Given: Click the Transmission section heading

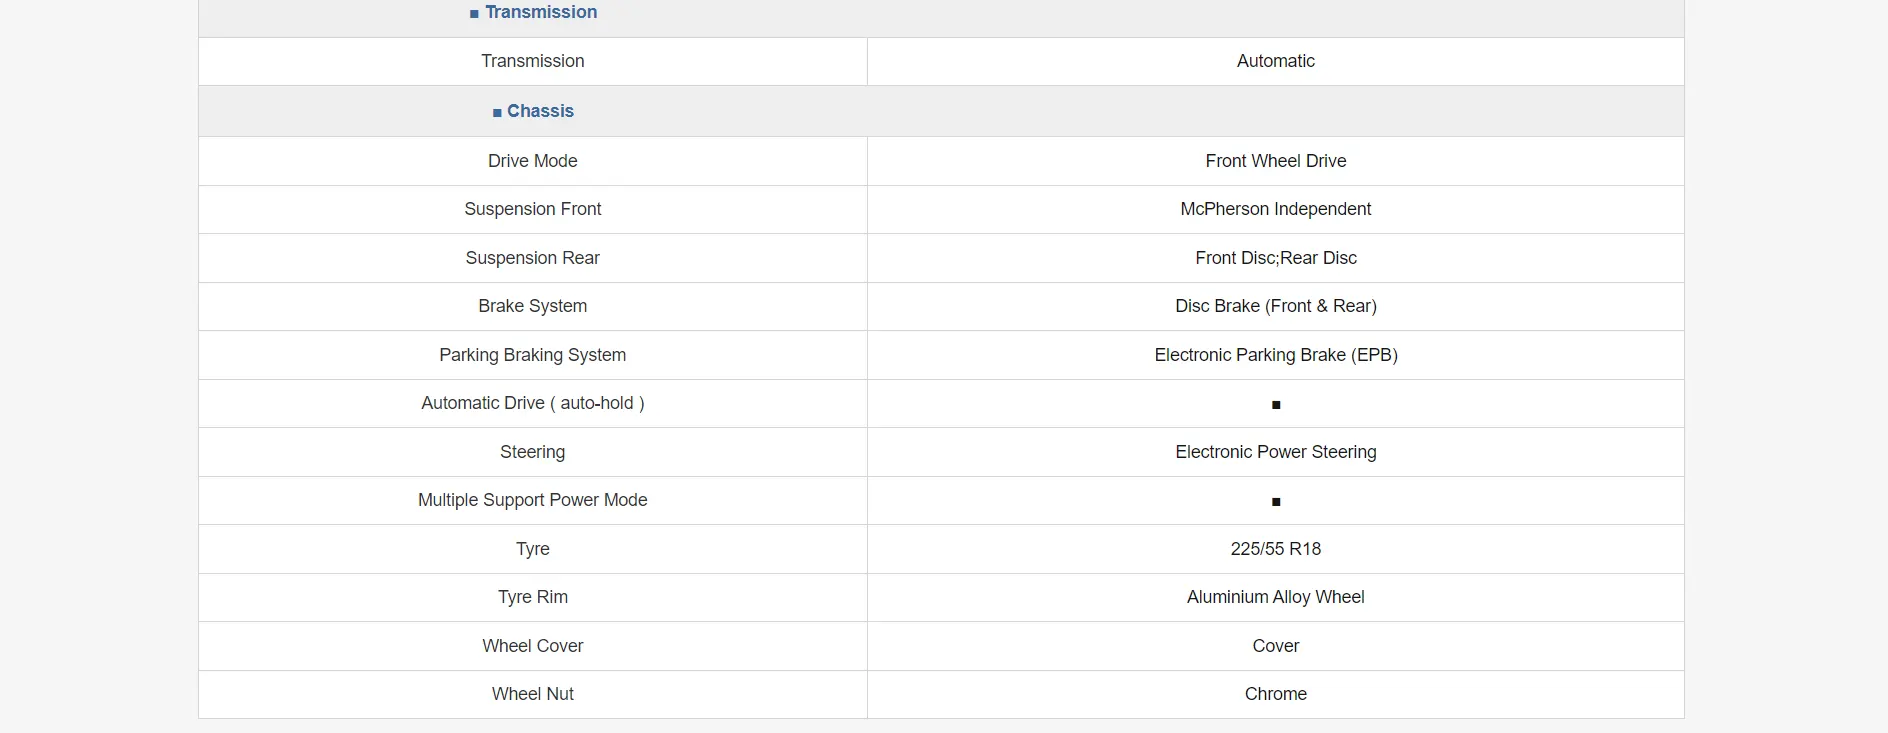Looking at the screenshot, I should [x=540, y=12].
